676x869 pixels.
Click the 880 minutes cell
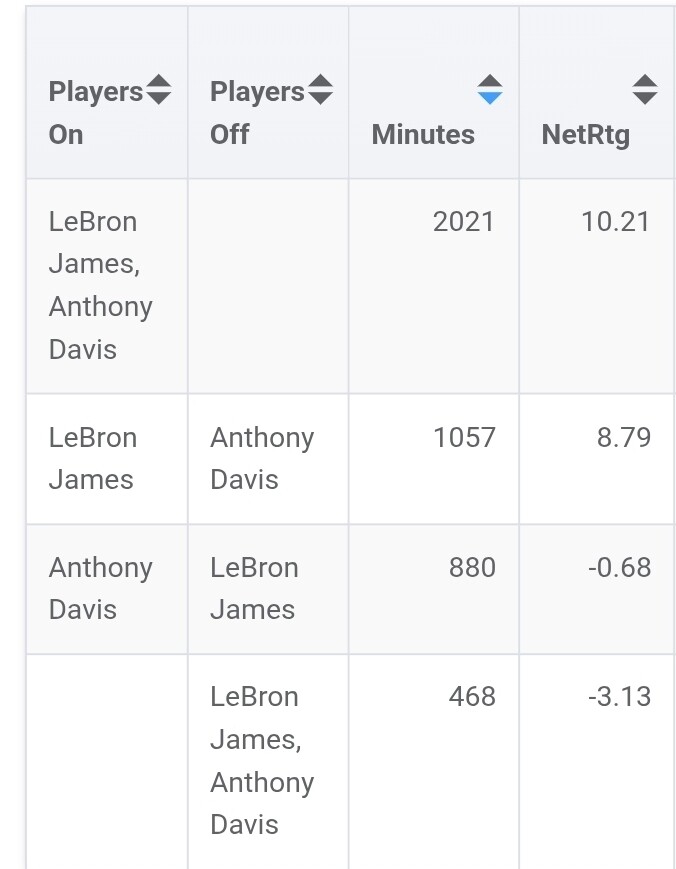point(472,568)
